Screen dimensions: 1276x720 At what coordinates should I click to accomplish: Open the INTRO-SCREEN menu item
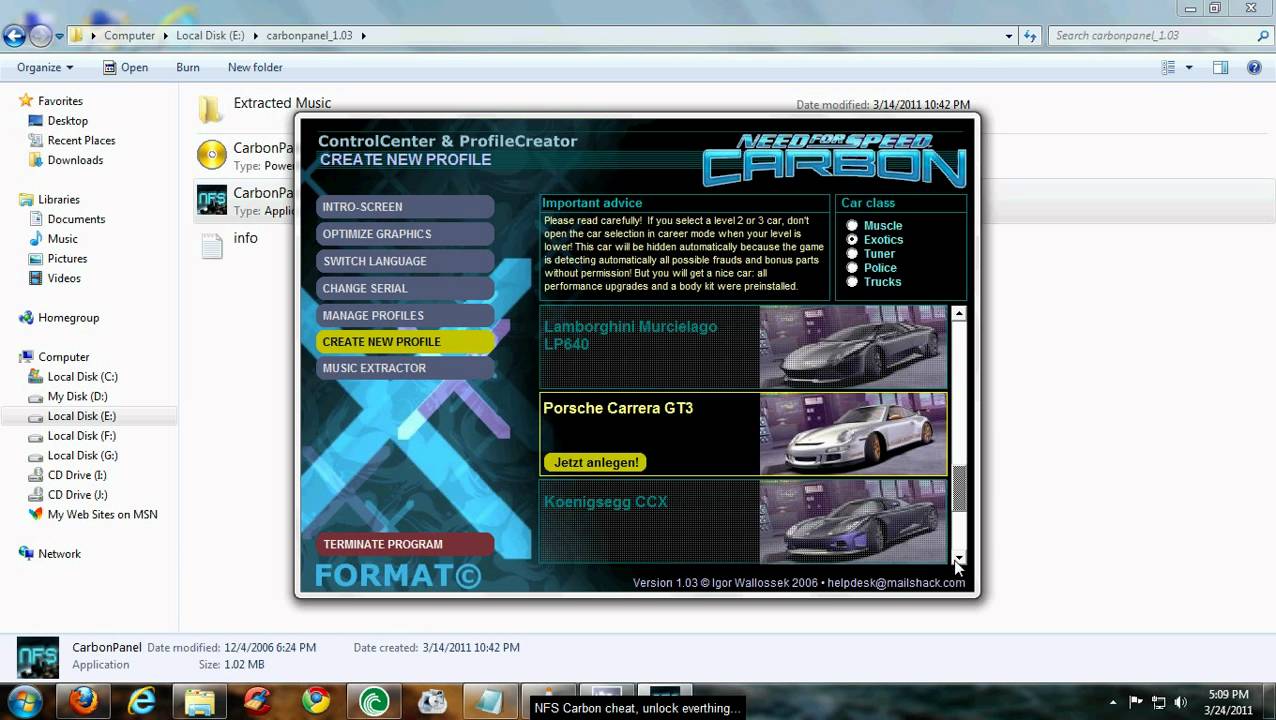pos(405,207)
